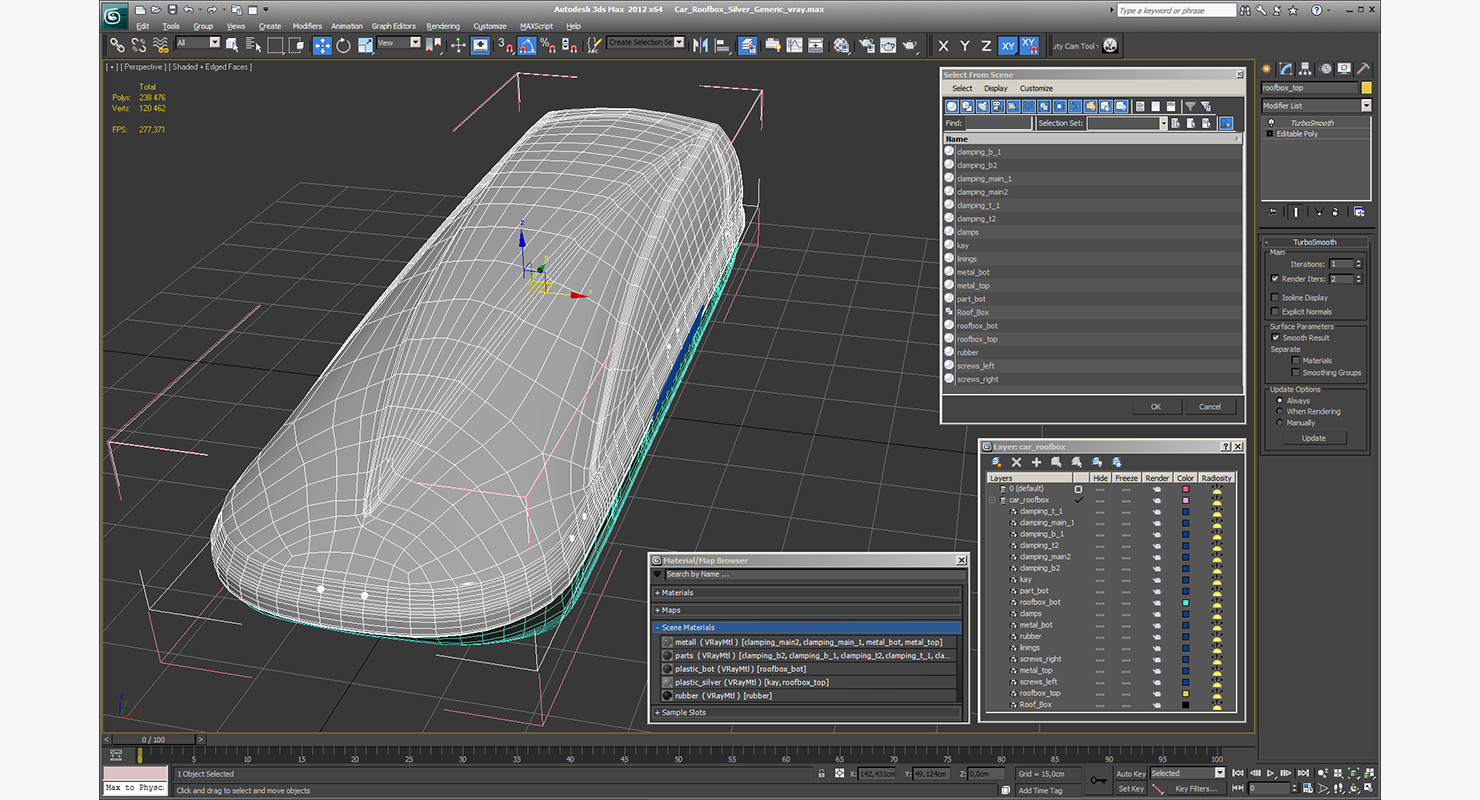1480x800 pixels.
Task: Click the Update button in TurboSmooth
Action: pyautogui.click(x=1314, y=438)
